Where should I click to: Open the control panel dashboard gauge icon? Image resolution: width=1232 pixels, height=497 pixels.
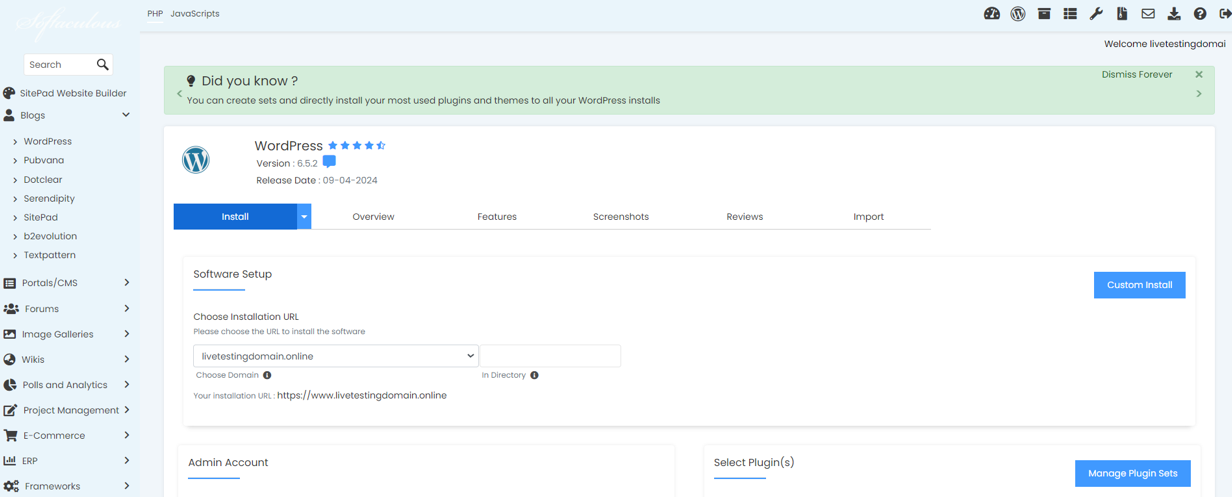coord(992,14)
